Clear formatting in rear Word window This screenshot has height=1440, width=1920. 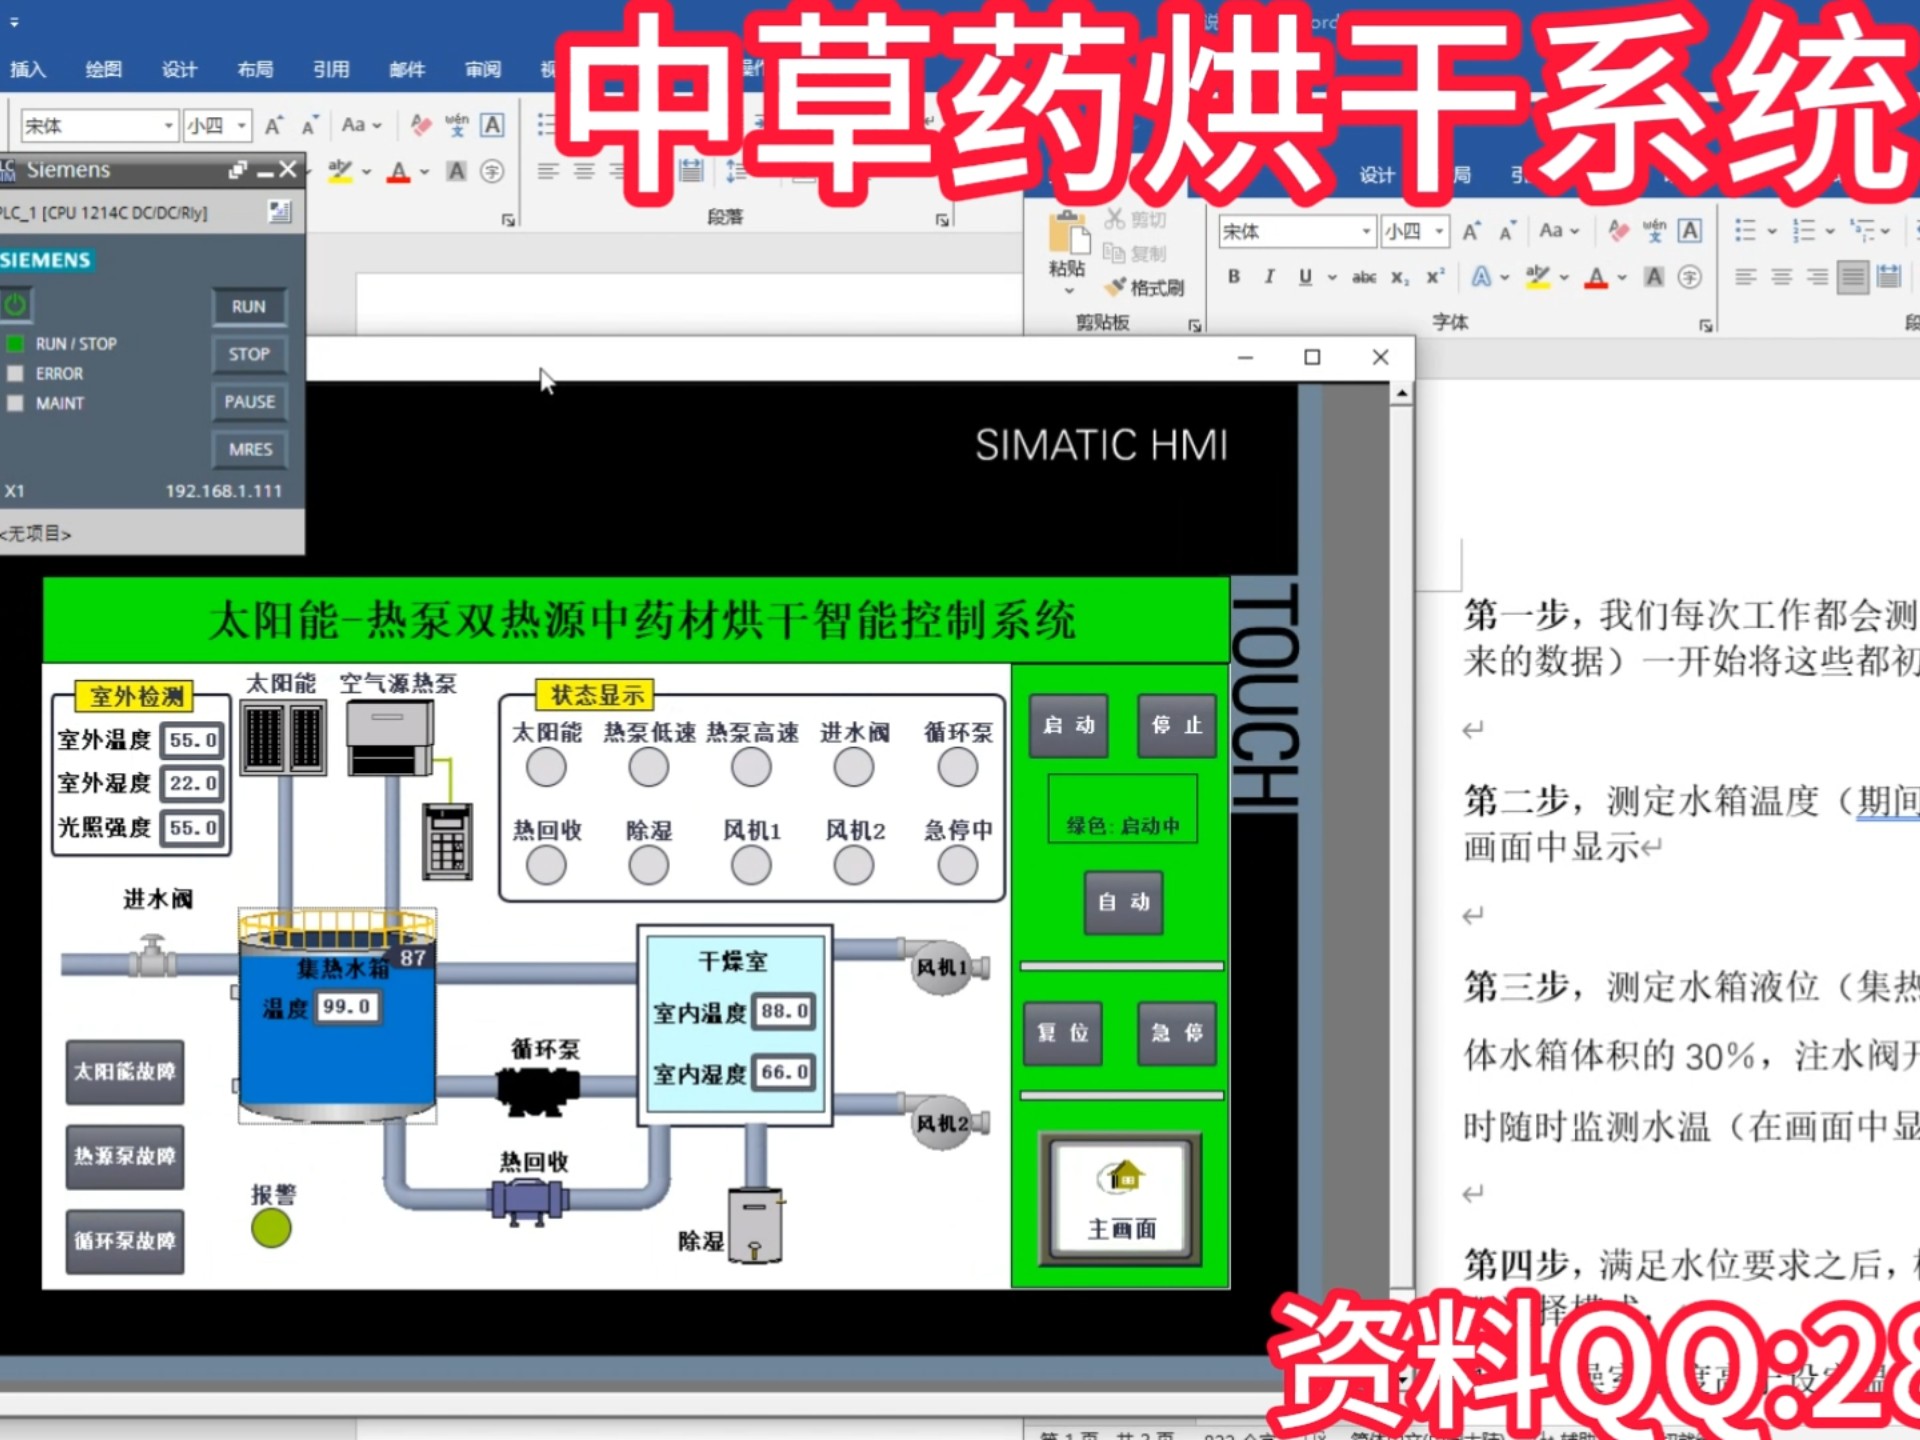click(421, 126)
